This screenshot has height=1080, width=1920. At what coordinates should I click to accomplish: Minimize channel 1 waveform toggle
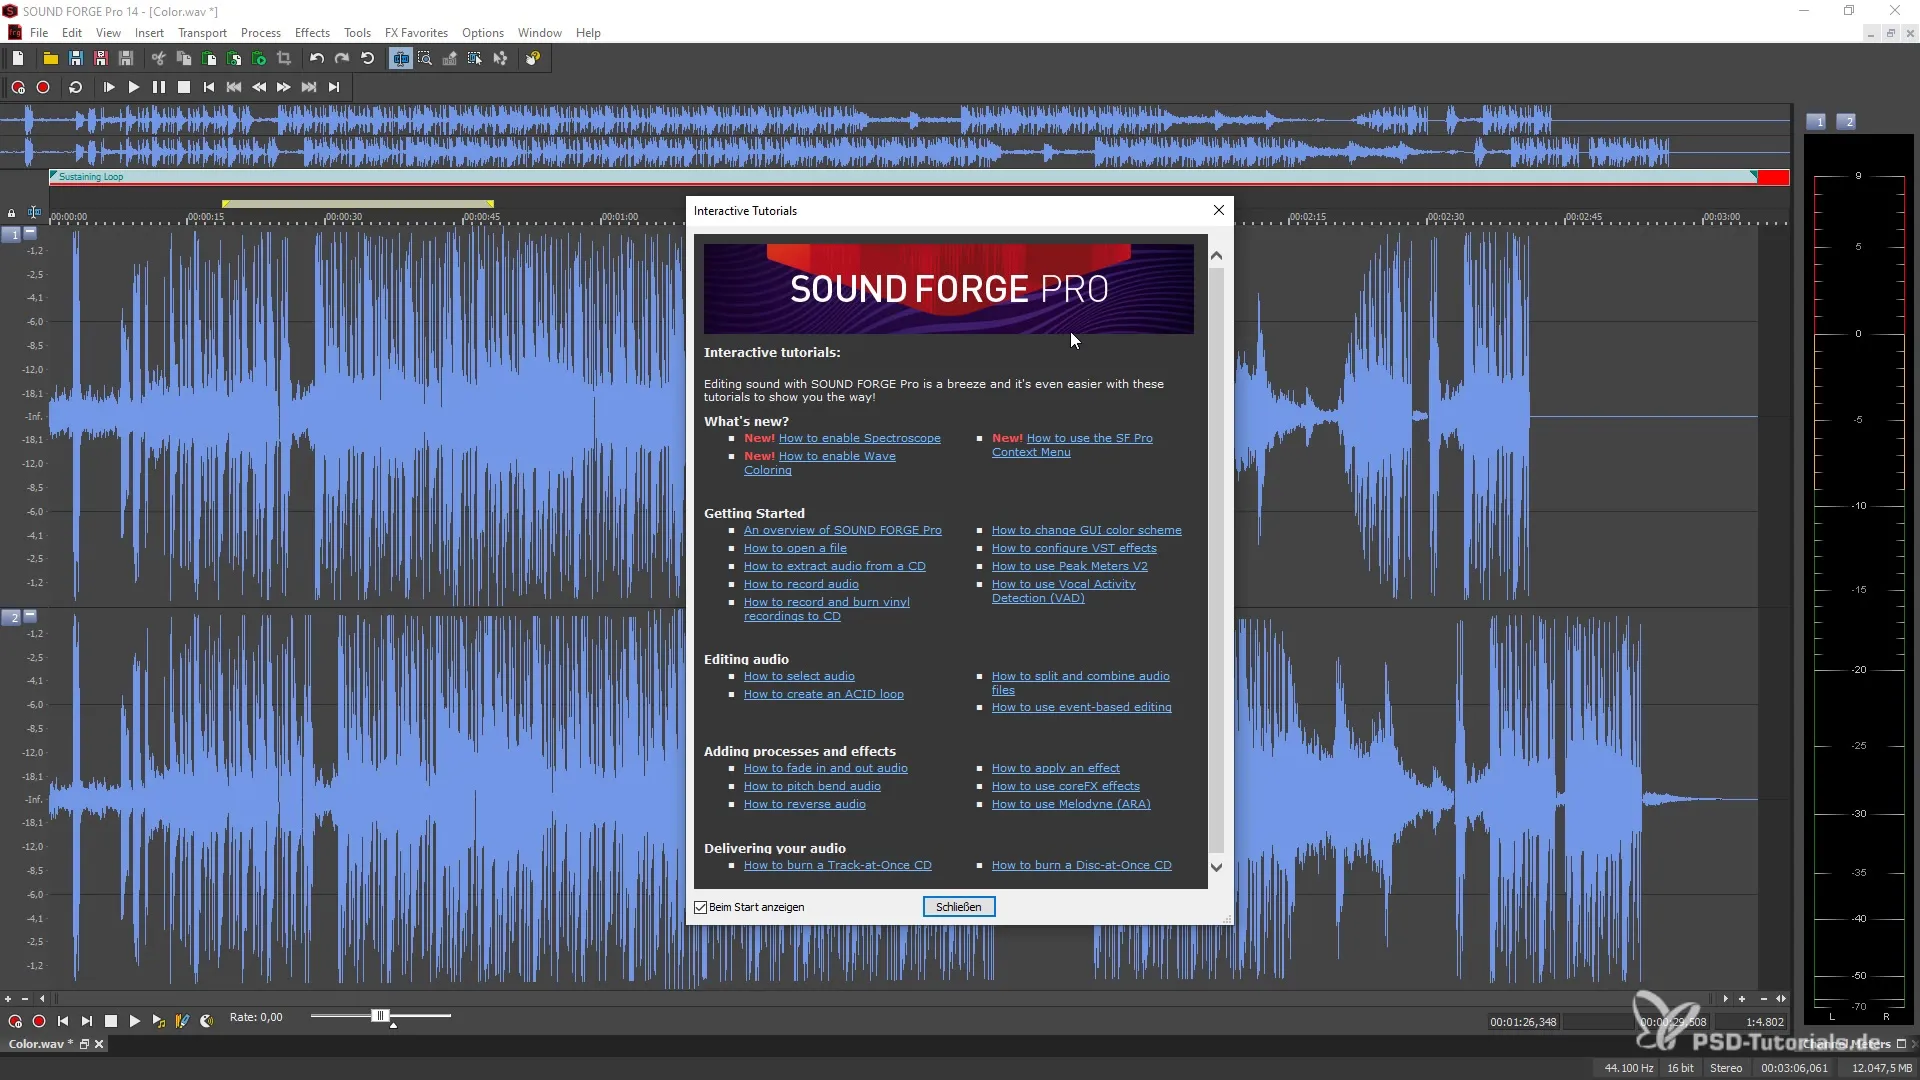coord(30,232)
